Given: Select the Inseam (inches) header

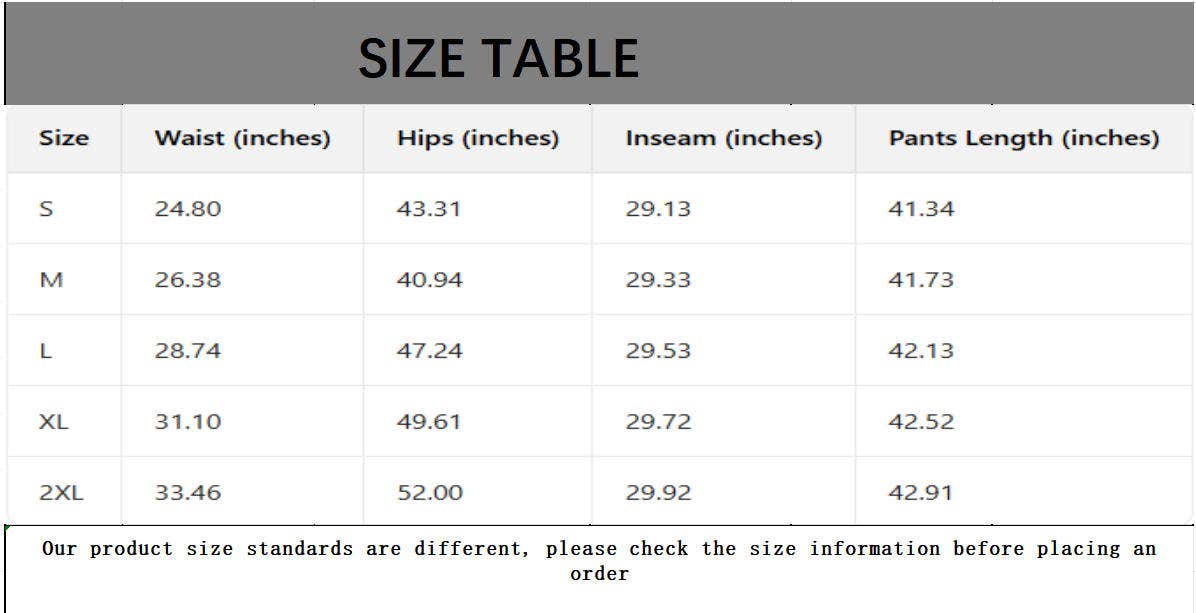Looking at the screenshot, I should click(x=724, y=138).
